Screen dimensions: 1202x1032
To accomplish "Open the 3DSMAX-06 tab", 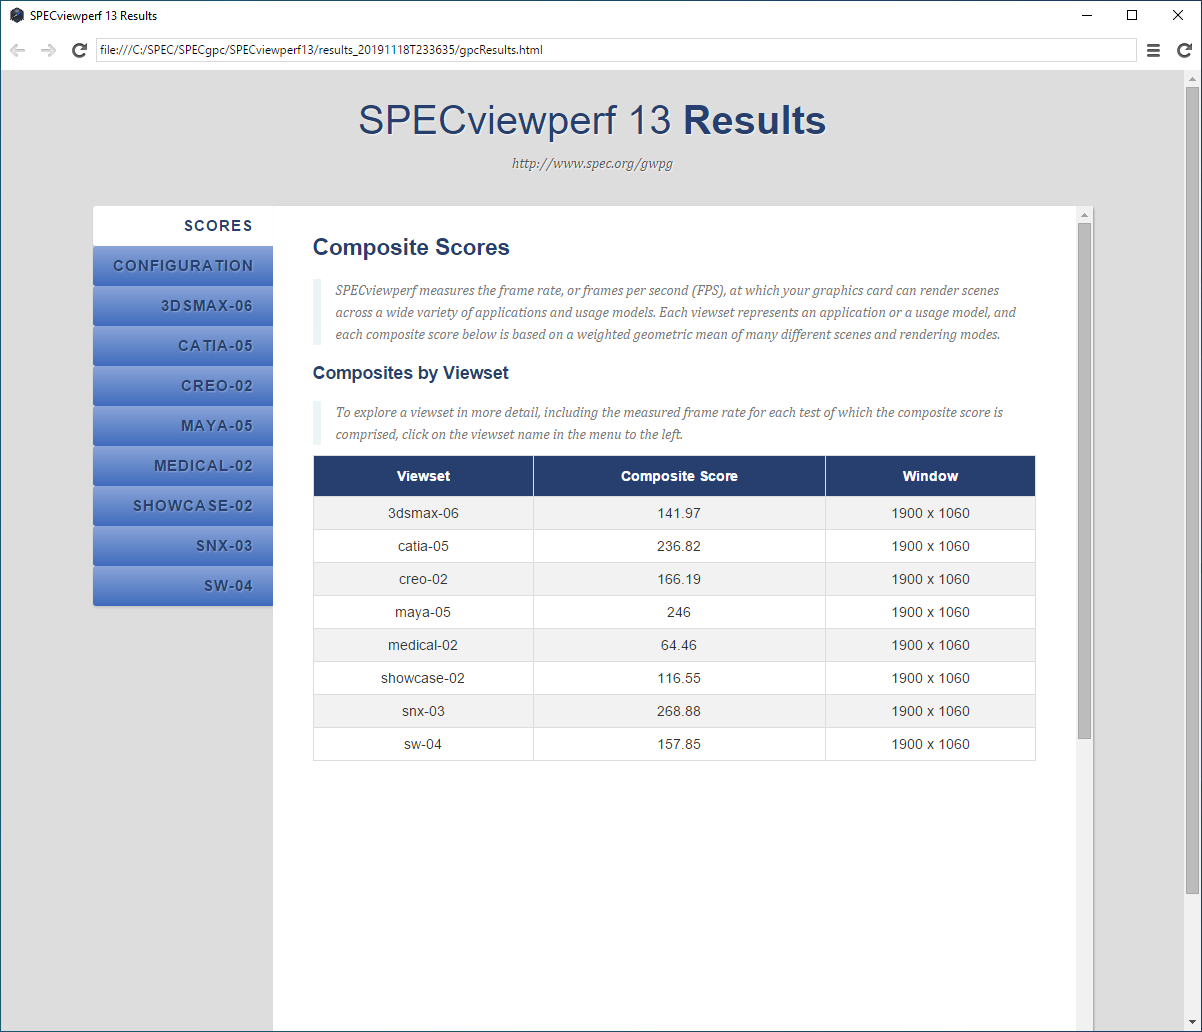I will click(183, 306).
